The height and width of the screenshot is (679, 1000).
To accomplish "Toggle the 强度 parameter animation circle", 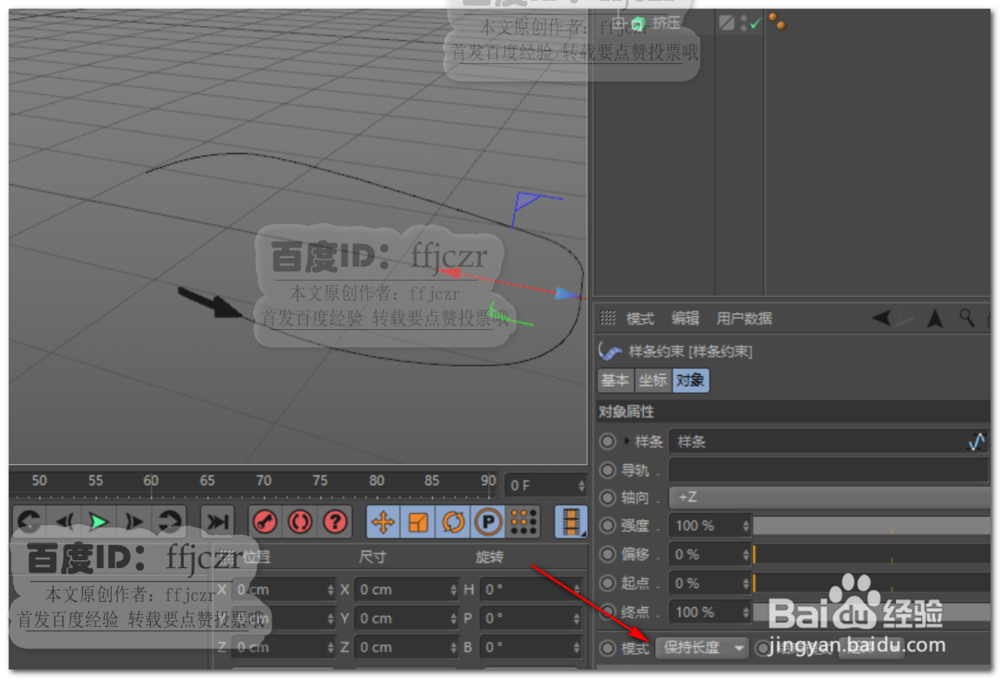I will pyautogui.click(x=608, y=525).
